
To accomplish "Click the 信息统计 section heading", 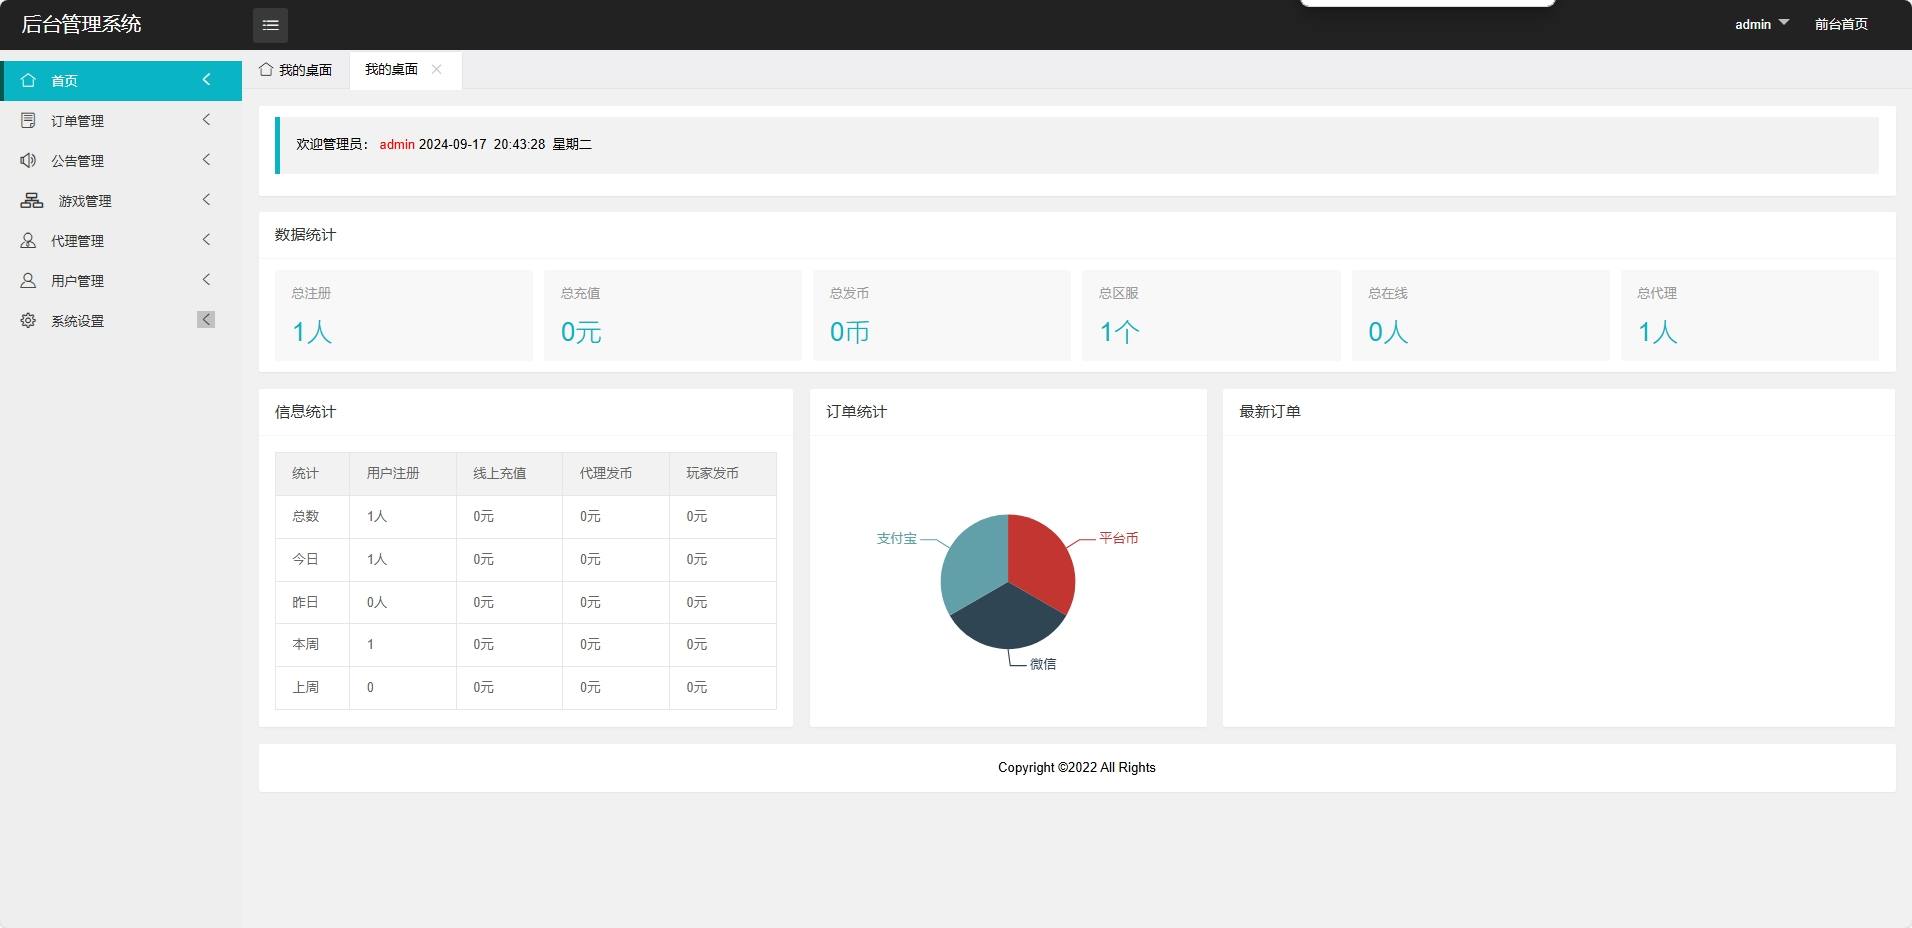I will pos(305,411).
